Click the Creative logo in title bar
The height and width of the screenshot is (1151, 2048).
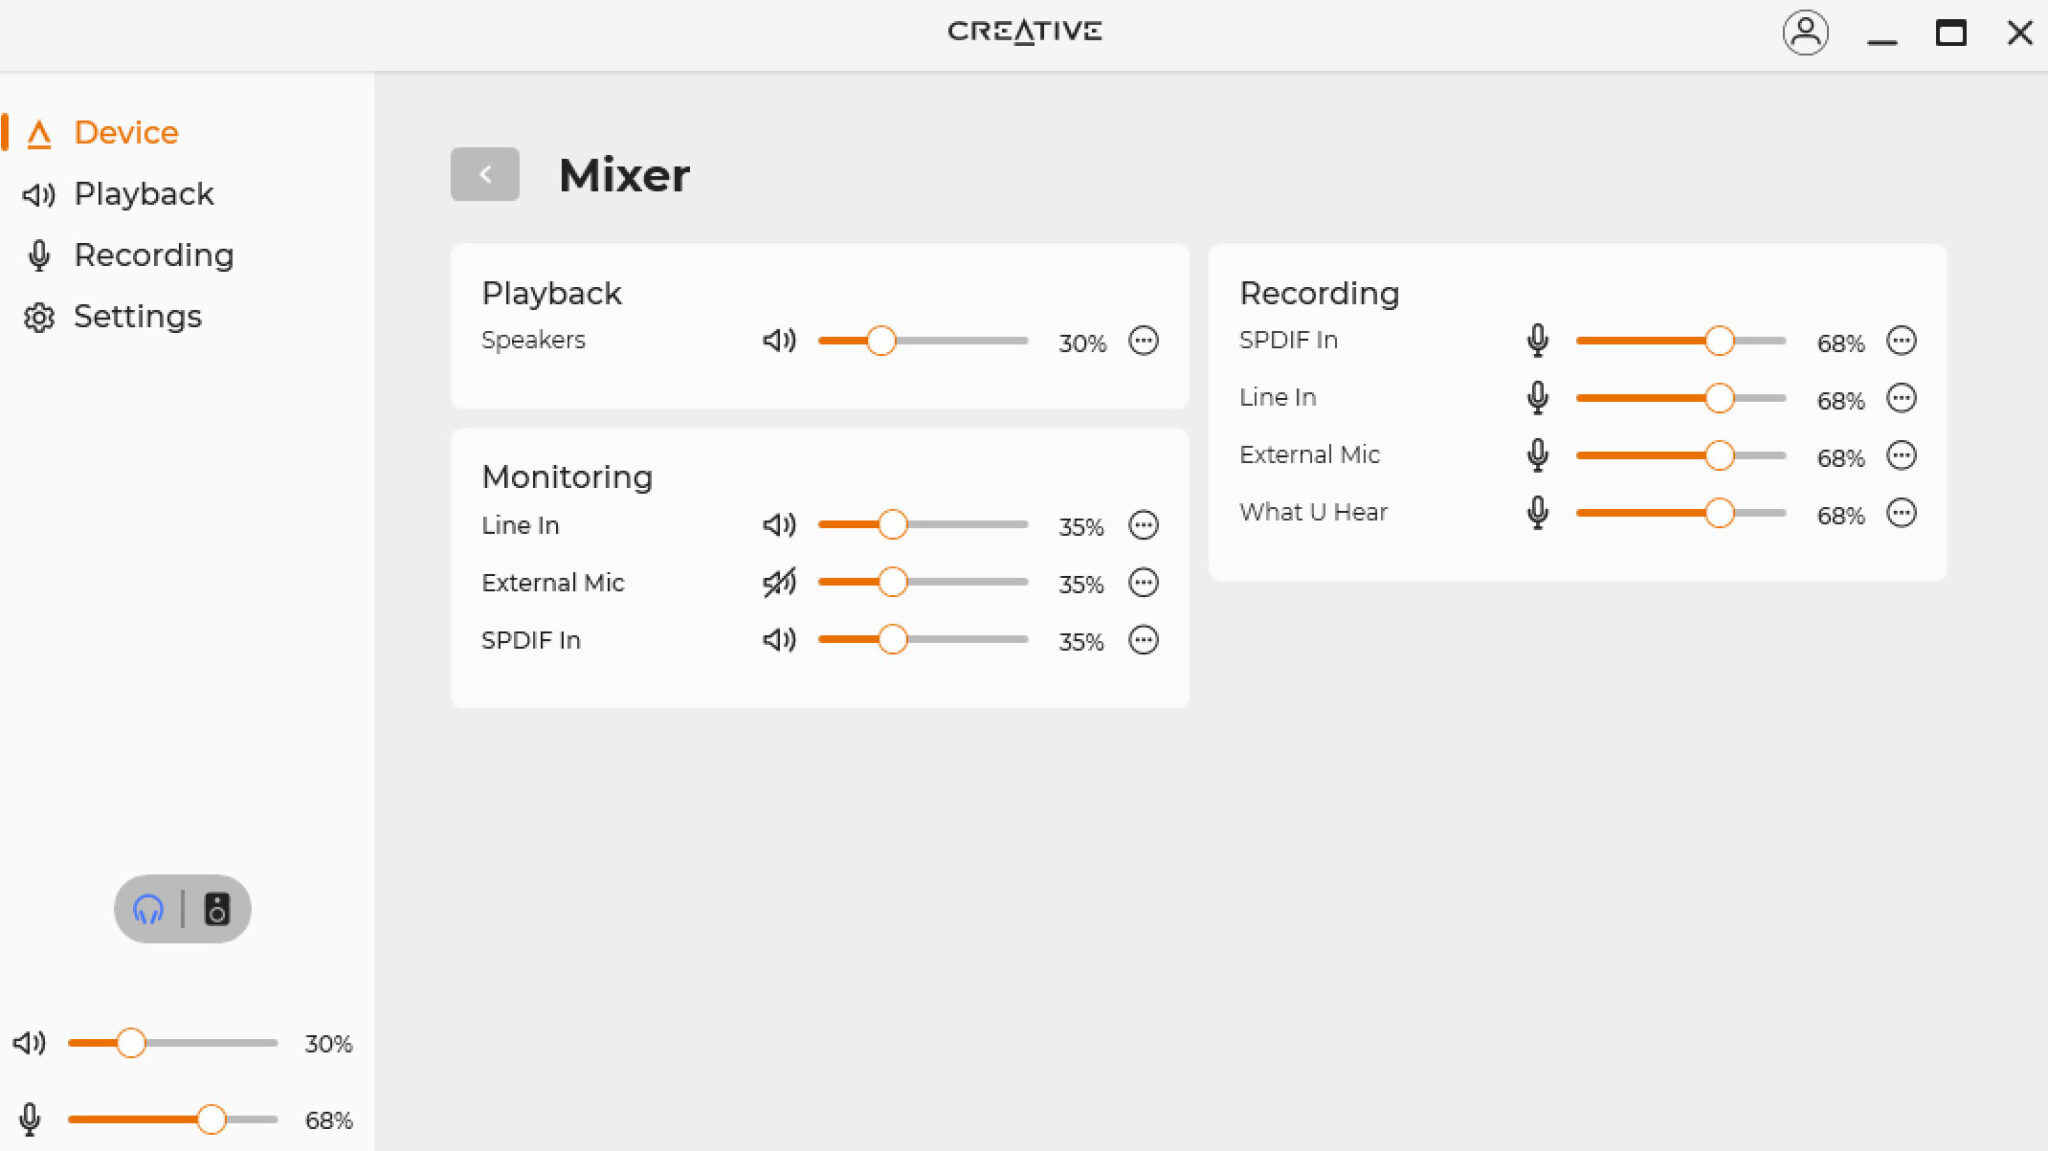click(1024, 32)
